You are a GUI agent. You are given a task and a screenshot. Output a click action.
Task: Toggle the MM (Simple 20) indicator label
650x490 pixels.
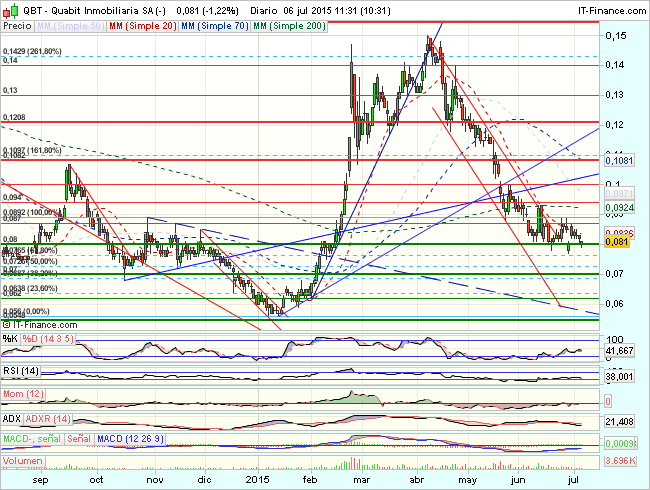coord(143,26)
